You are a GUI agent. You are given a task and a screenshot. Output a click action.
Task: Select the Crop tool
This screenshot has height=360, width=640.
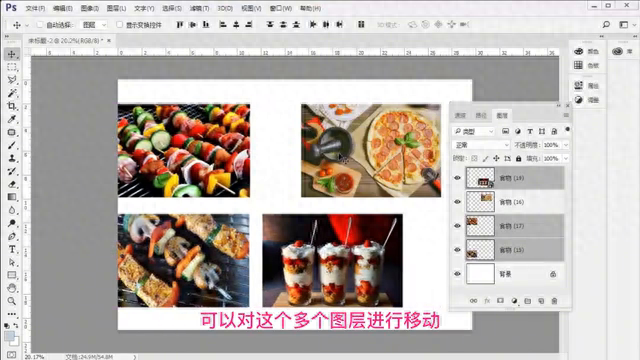point(11,106)
